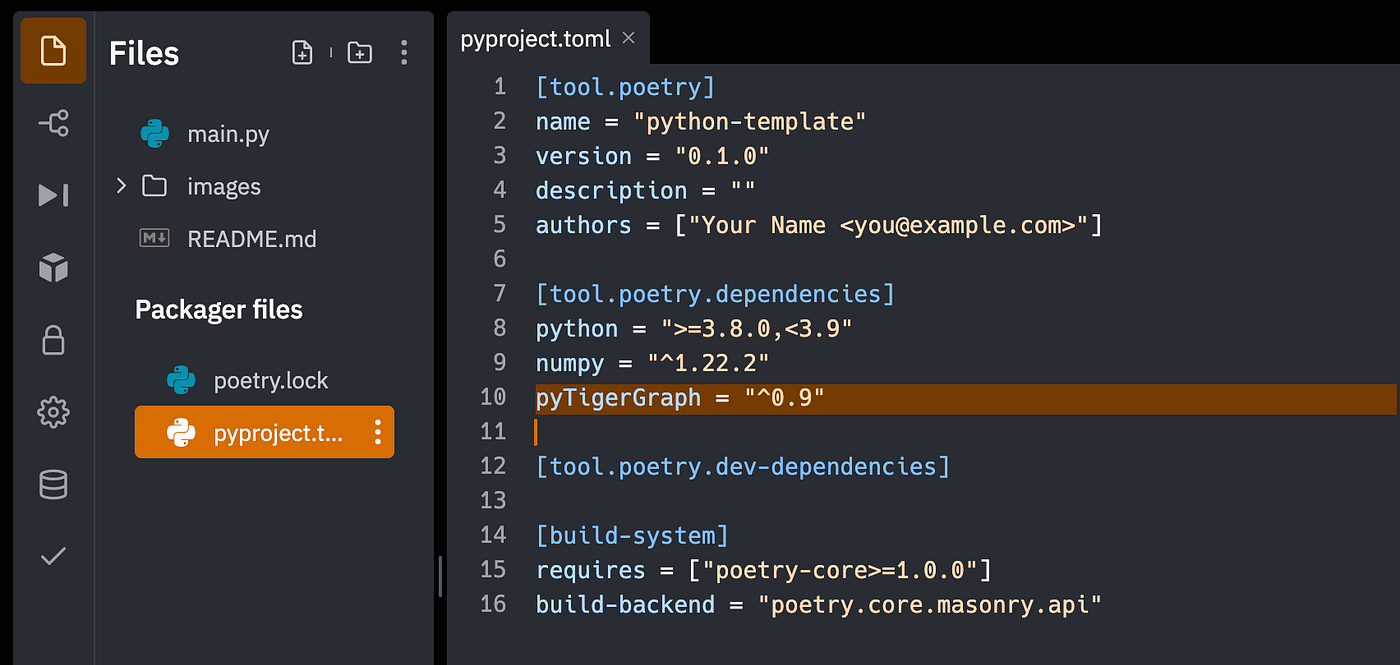Open the Settings panel
The width and height of the screenshot is (1400, 665).
[53, 412]
